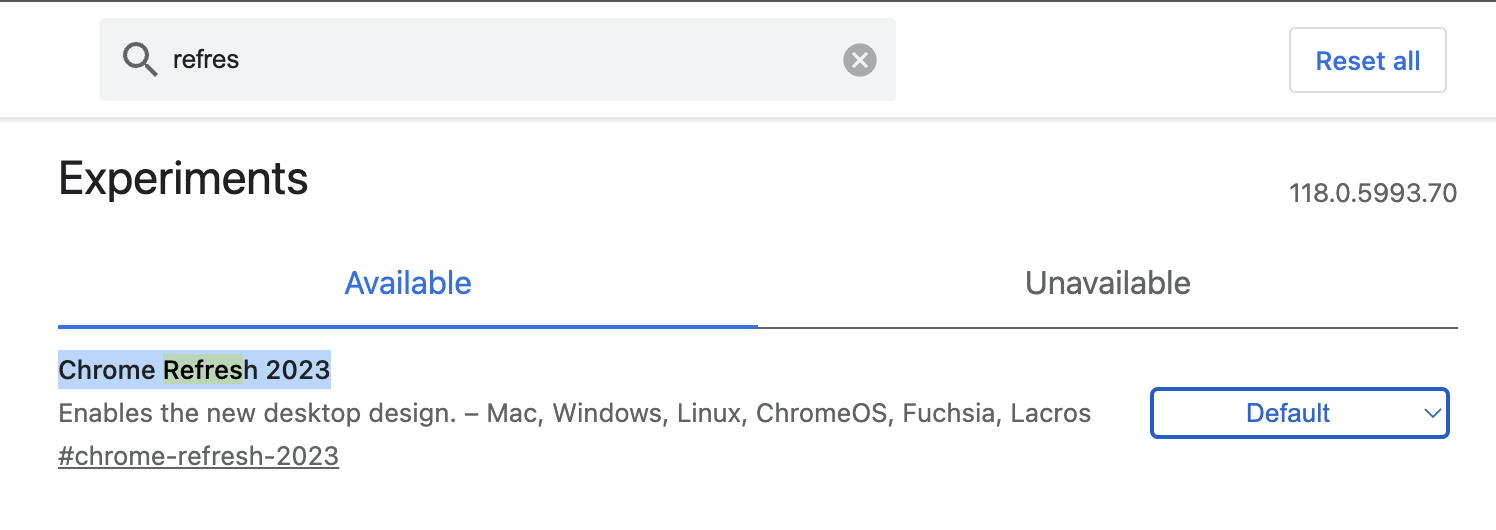This screenshot has width=1496, height=530.
Task: Click the Reset all button
Action: click(x=1368, y=61)
